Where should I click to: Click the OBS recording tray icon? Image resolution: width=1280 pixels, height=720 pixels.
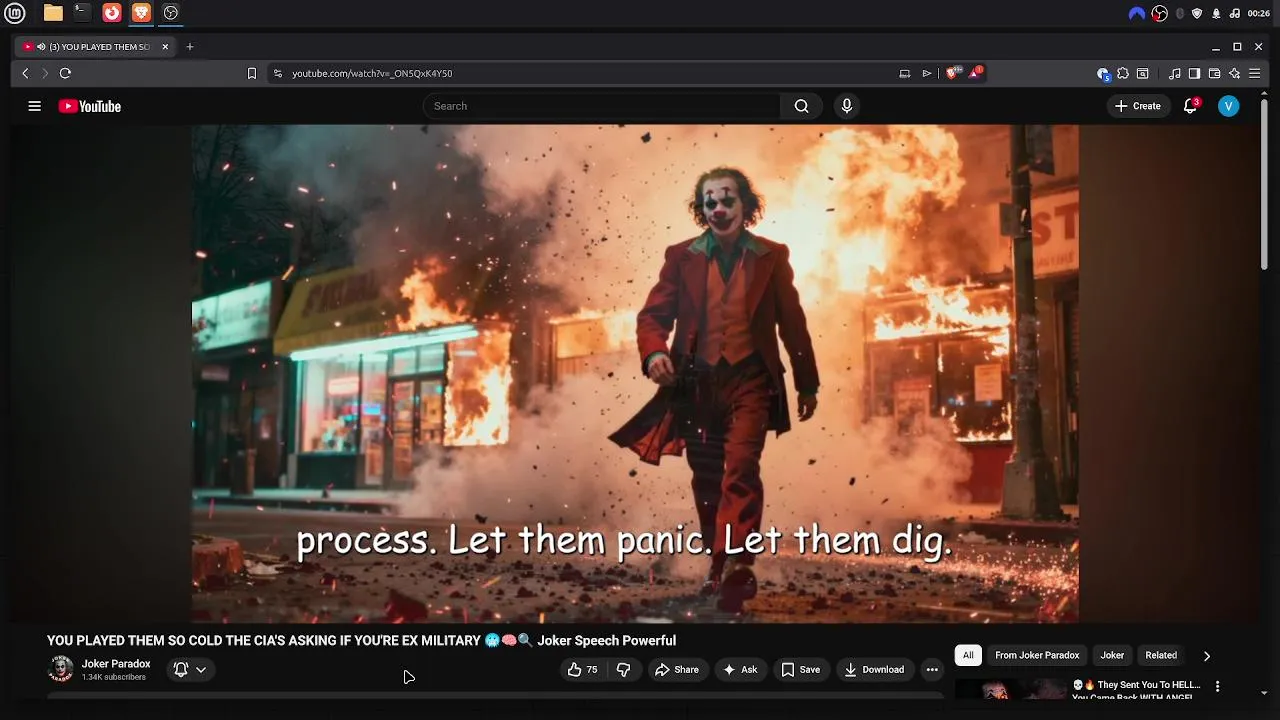1160,13
